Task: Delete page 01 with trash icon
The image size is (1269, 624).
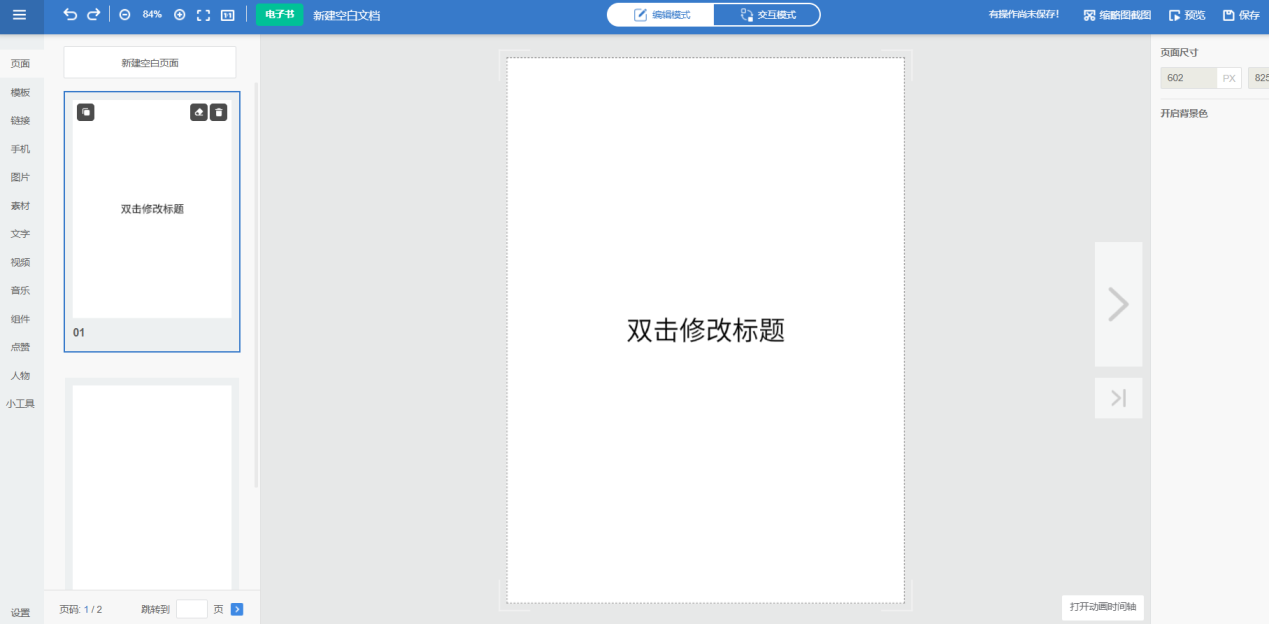Action: point(219,112)
